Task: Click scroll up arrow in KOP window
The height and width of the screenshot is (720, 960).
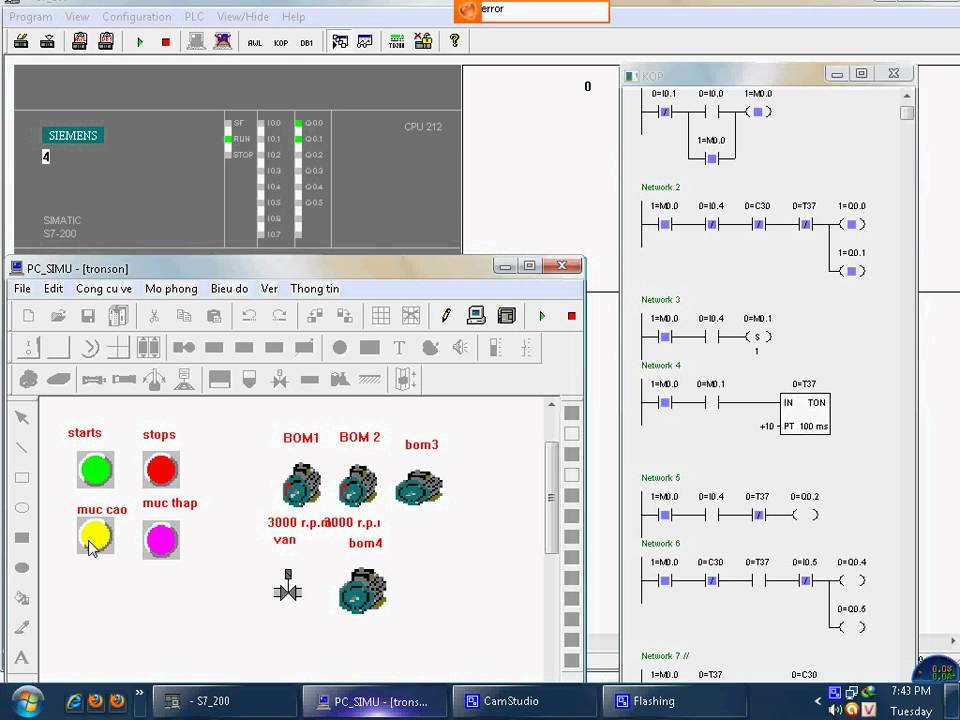Action: 907,96
